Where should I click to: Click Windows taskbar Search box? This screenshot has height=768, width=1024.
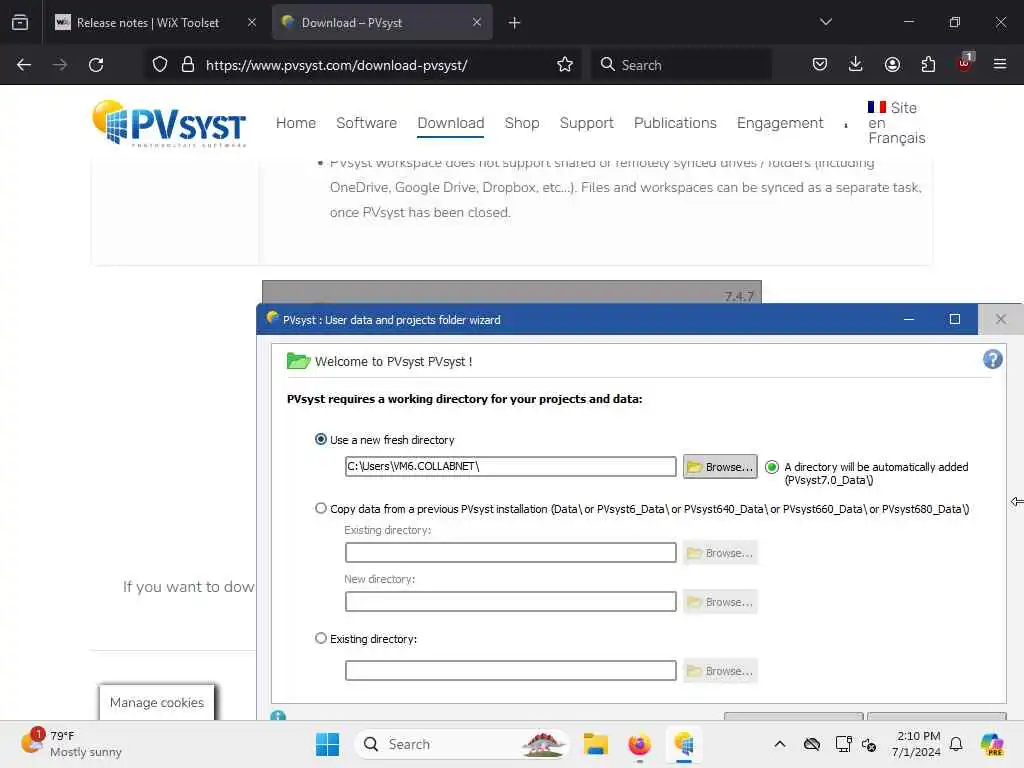point(461,744)
